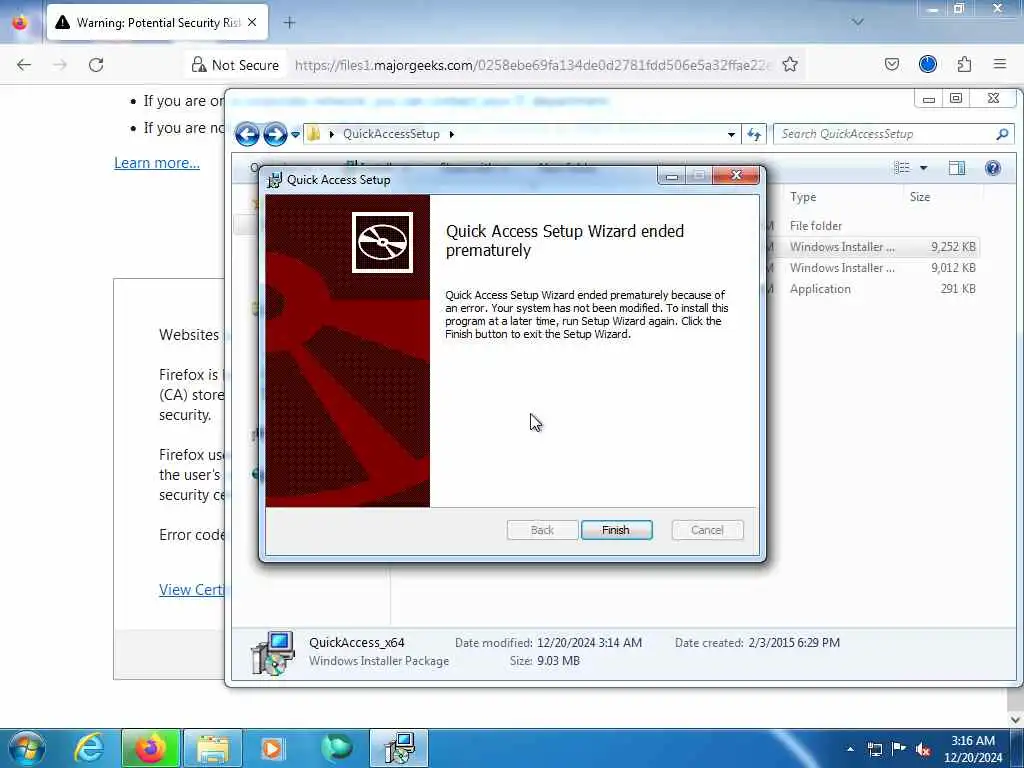The width and height of the screenshot is (1024, 768).
Task: Click Finish in the Quick Access Setup wizard
Action: point(616,530)
